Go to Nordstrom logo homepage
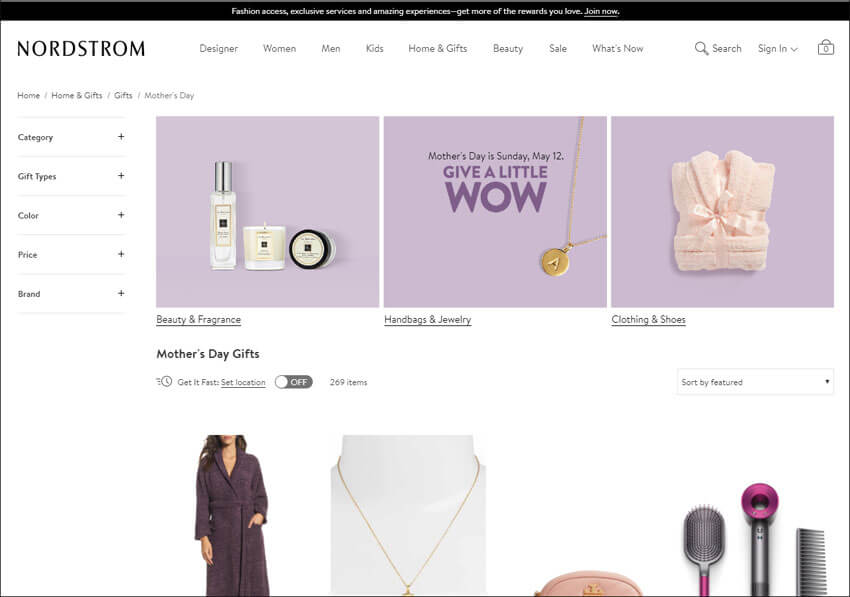This screenshot has width=850, height=597. pyautogui.click(x=81, y=48)
